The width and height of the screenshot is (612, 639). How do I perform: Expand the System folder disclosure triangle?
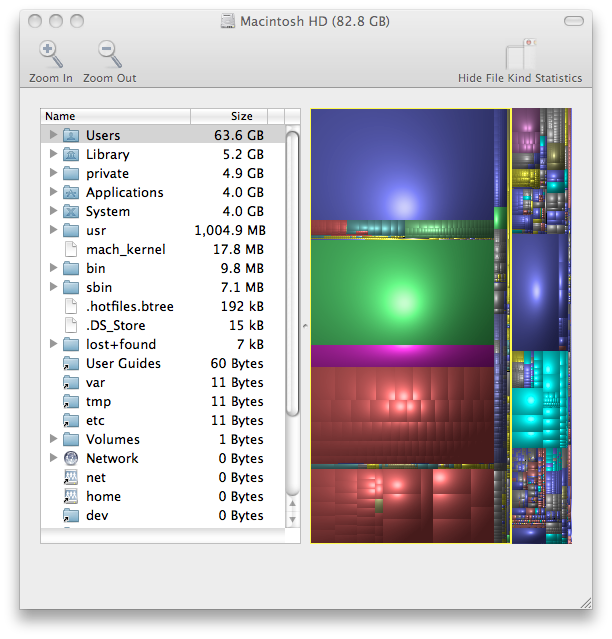point(53,211)
